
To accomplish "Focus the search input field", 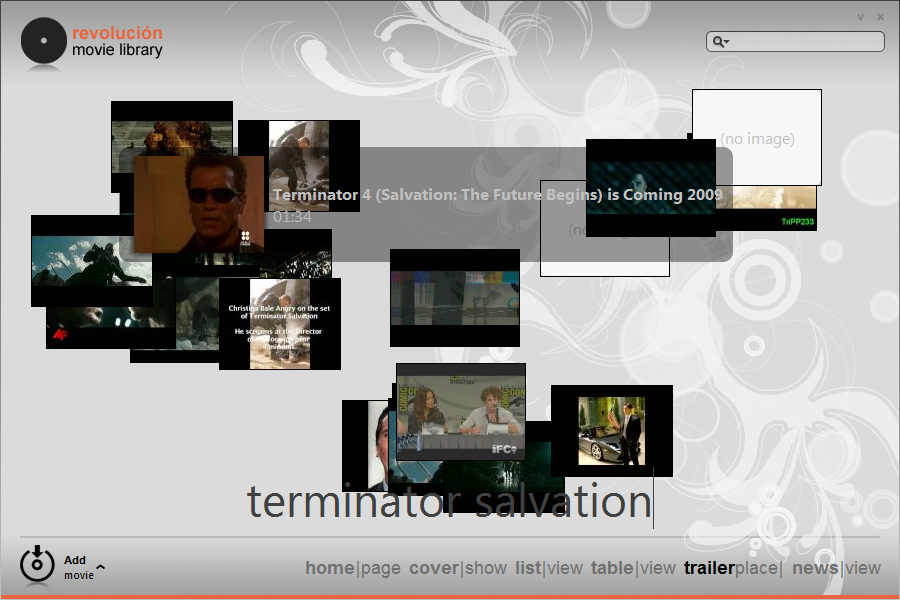I will 795,42.
